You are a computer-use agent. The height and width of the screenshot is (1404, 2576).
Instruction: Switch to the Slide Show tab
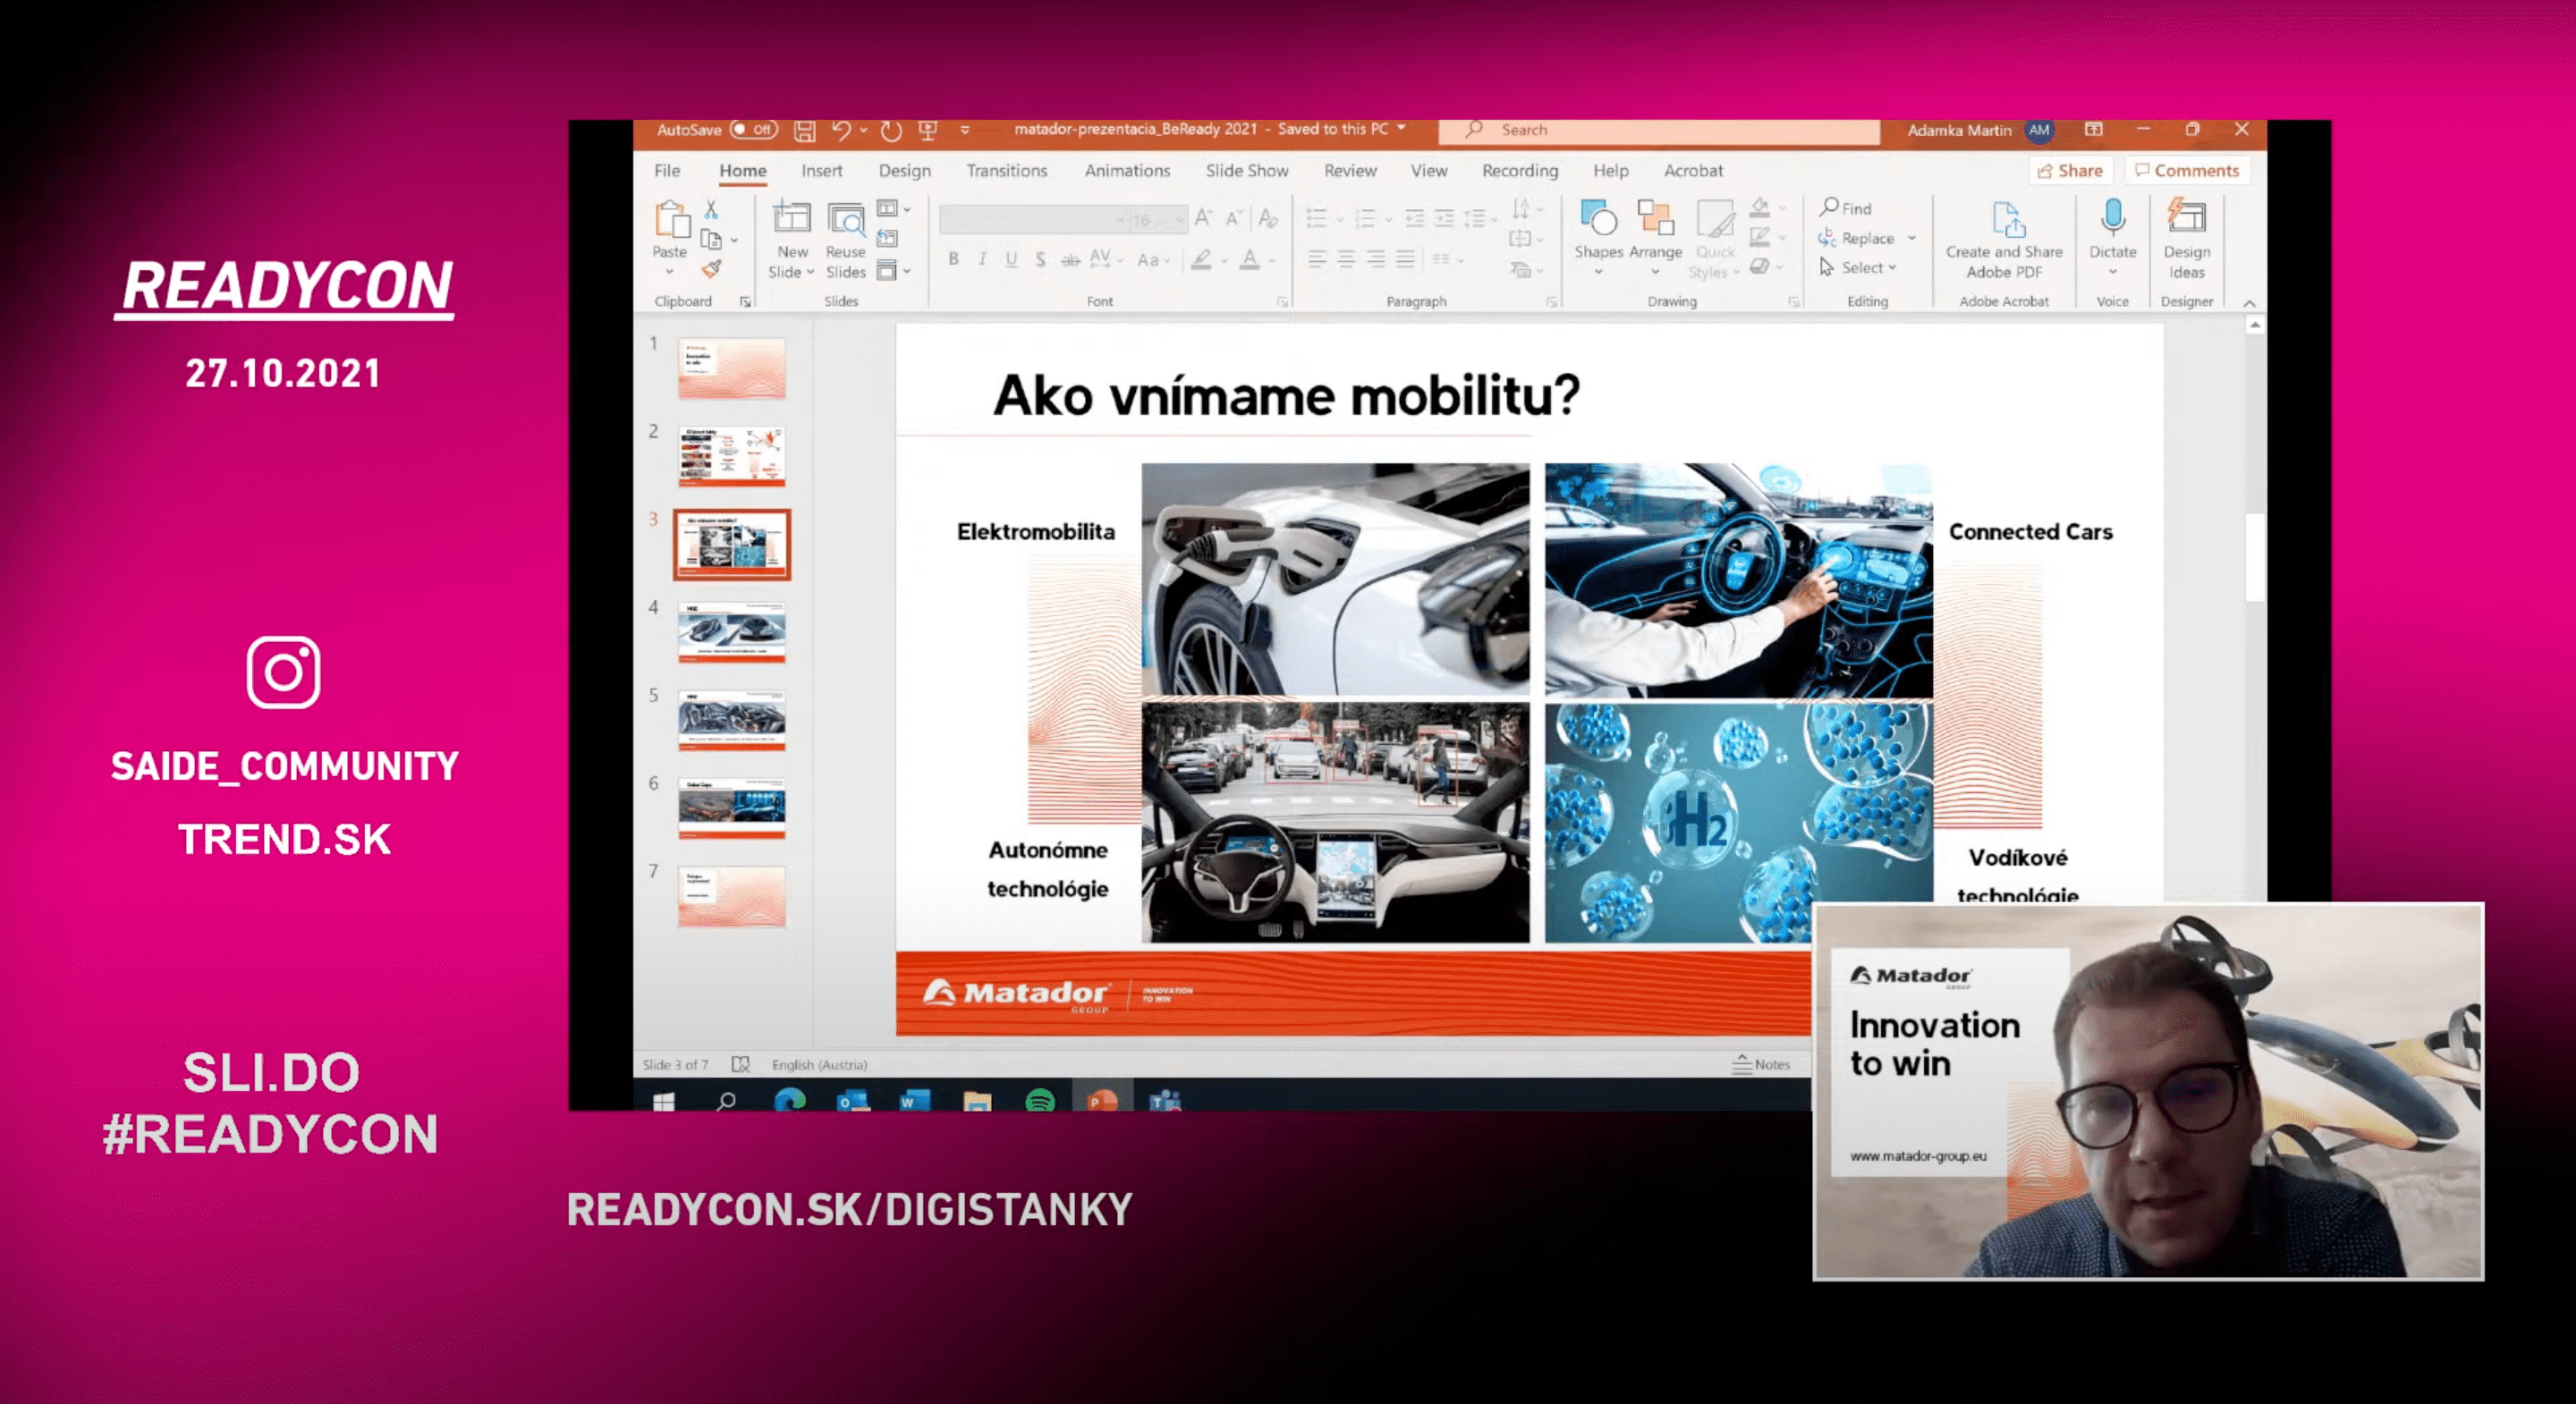tap(1246, 171)
